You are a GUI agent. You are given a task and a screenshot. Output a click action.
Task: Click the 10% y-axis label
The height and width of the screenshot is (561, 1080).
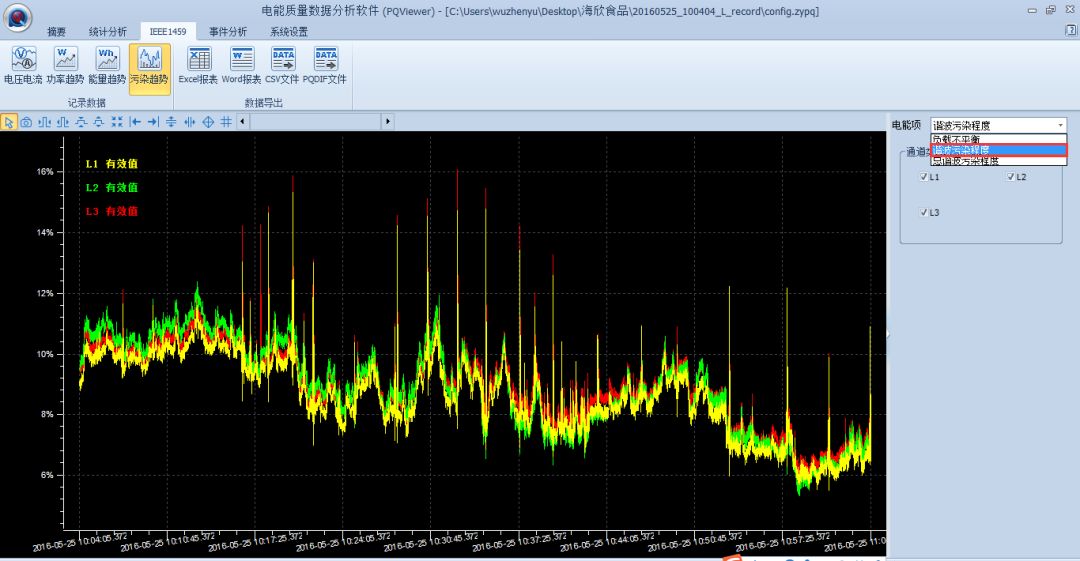(x=45, y=354)
